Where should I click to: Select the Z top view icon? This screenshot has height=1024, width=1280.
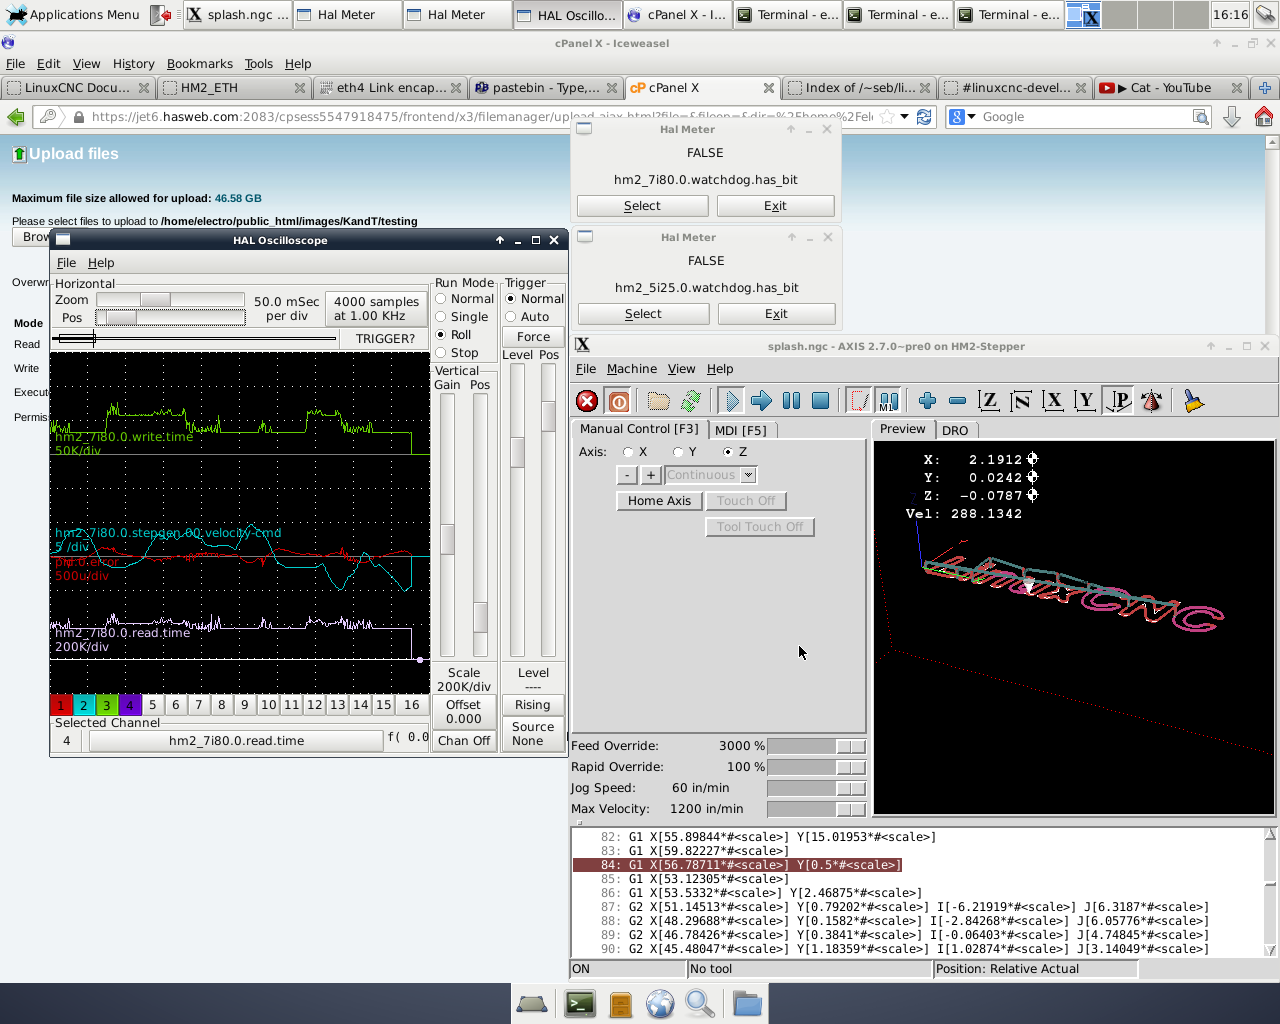click(989, 401)
